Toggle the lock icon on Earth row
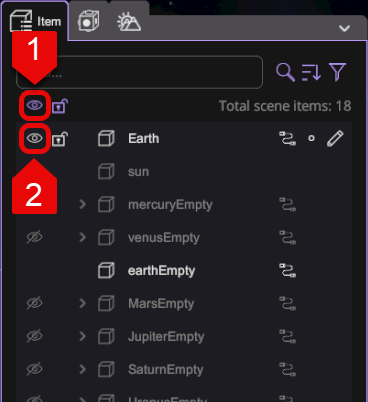 pyautogui.click(x=60, y=139)
